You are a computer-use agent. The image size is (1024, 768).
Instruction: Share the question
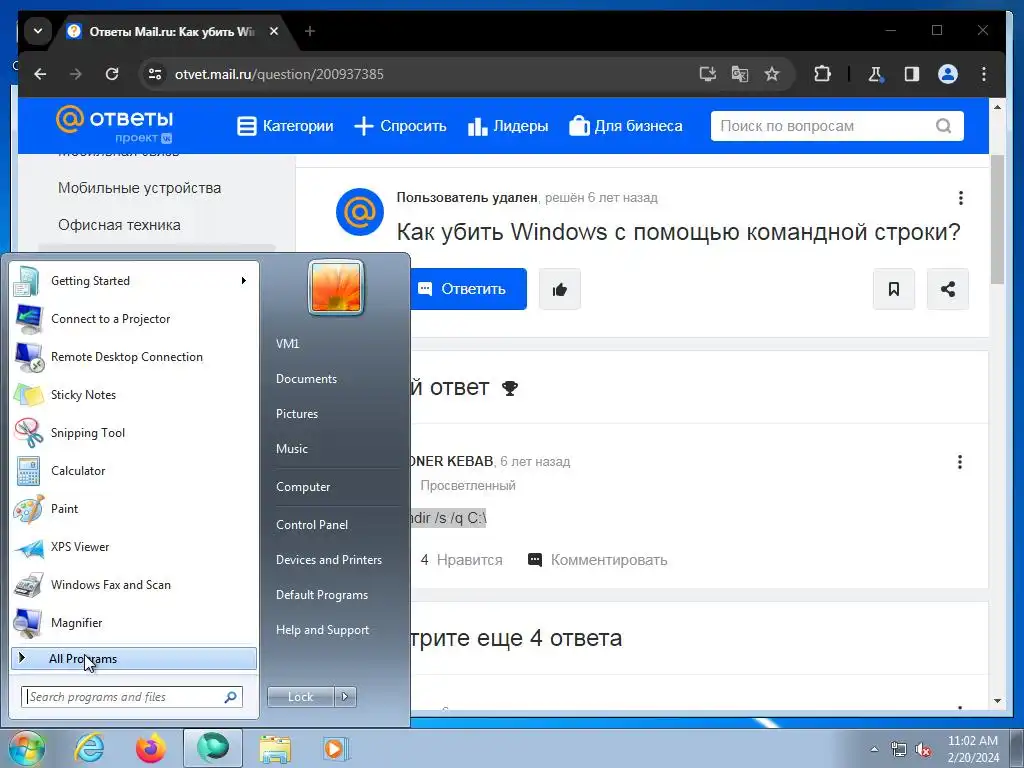948,289
